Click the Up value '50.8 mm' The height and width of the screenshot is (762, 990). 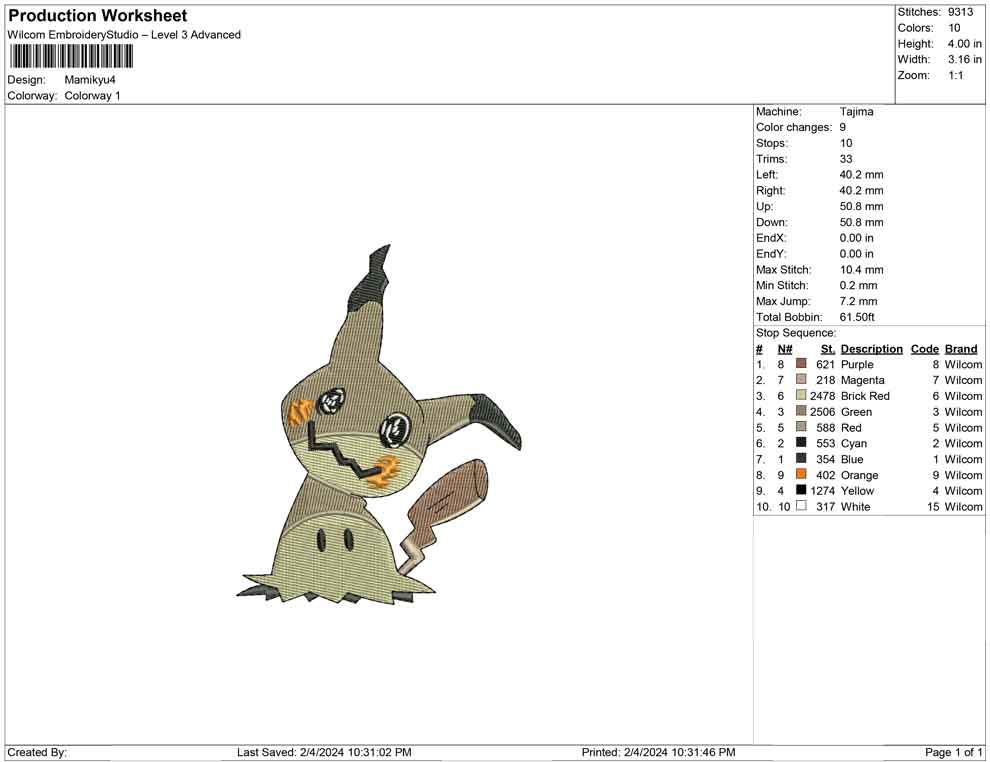tap(861, 206)
